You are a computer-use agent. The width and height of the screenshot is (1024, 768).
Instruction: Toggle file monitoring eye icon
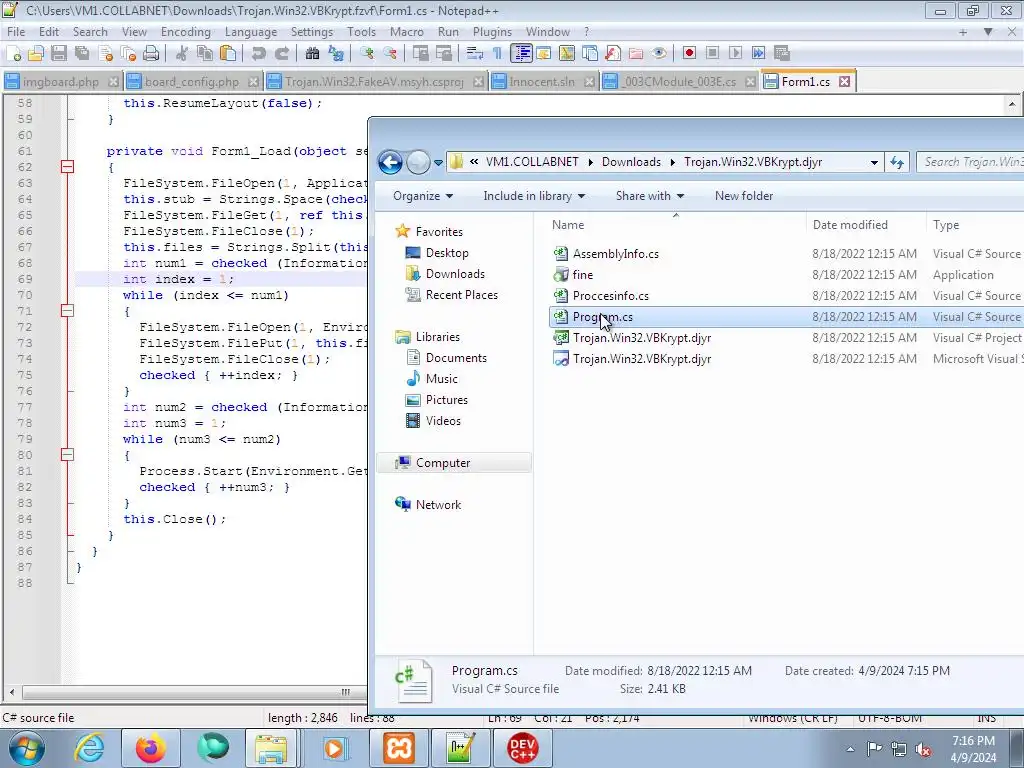click(x=659, y=54)
